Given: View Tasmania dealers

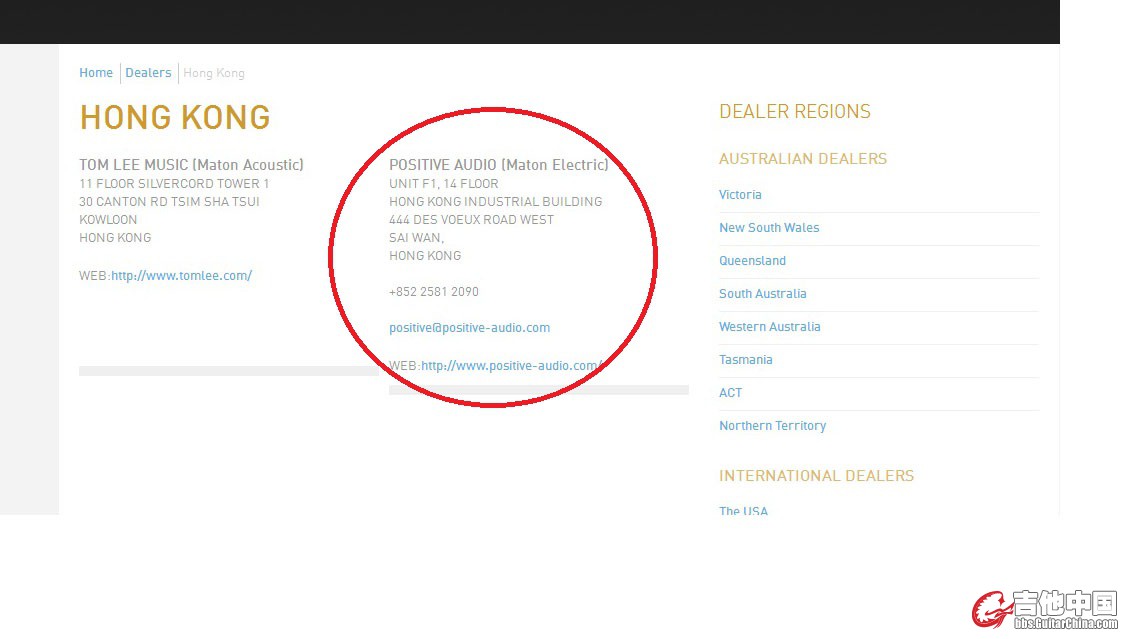Looking at the screenshot, I should click(746, 359).
